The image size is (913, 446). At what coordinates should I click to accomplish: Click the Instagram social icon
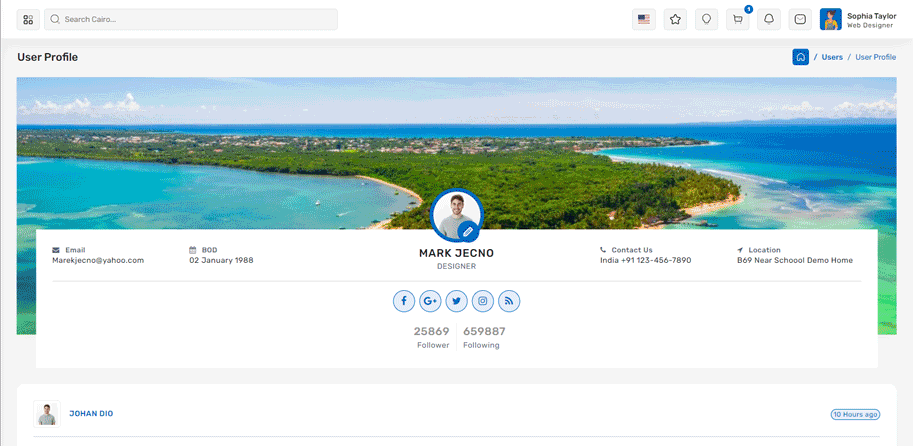coord(483,301)
